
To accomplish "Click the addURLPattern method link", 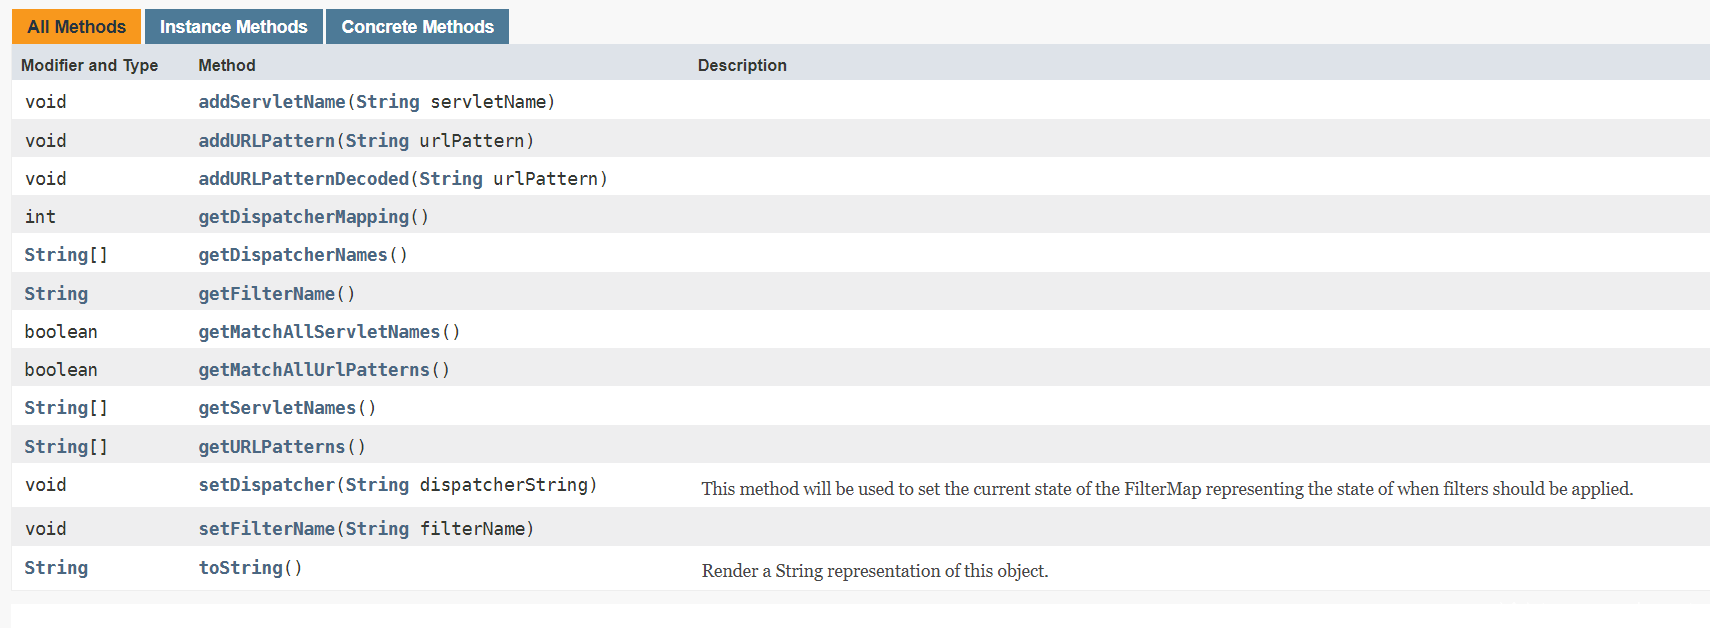I will tap(266, 141).
